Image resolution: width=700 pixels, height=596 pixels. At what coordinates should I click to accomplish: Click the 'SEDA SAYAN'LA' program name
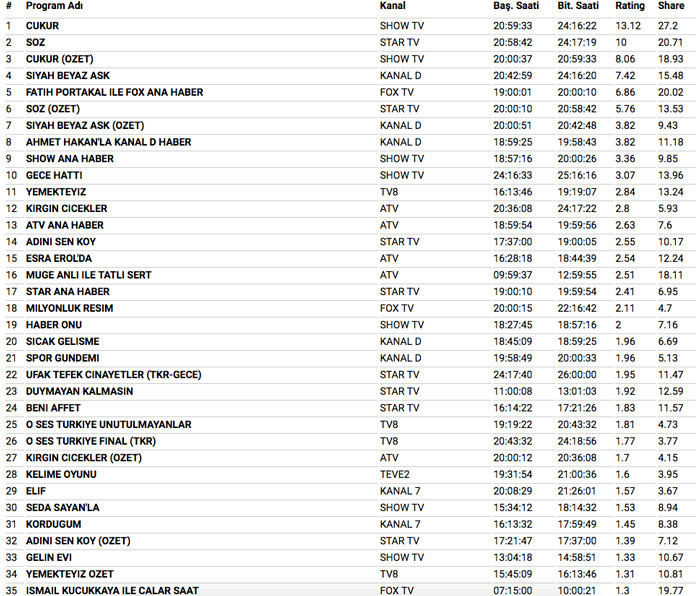tap(62, 508)
